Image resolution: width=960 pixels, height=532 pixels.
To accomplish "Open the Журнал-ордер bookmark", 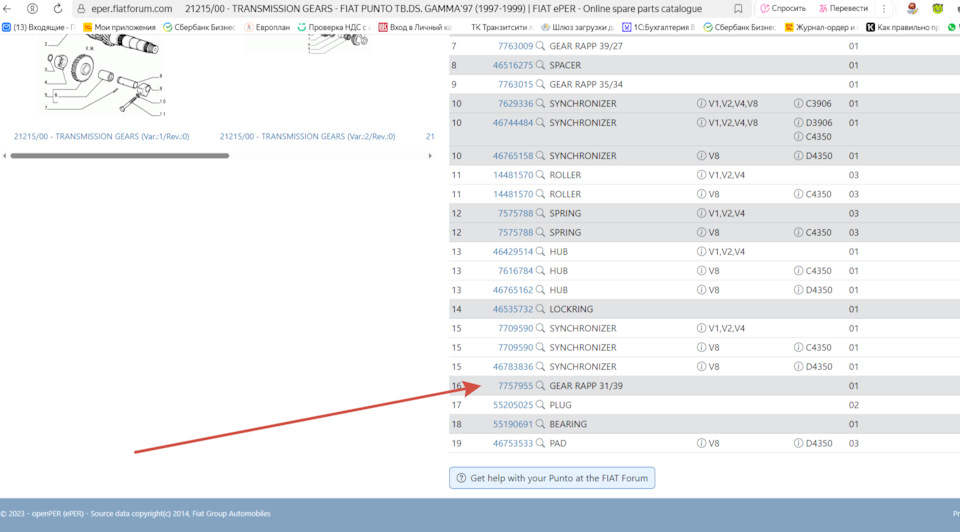I will pos(821,28).
